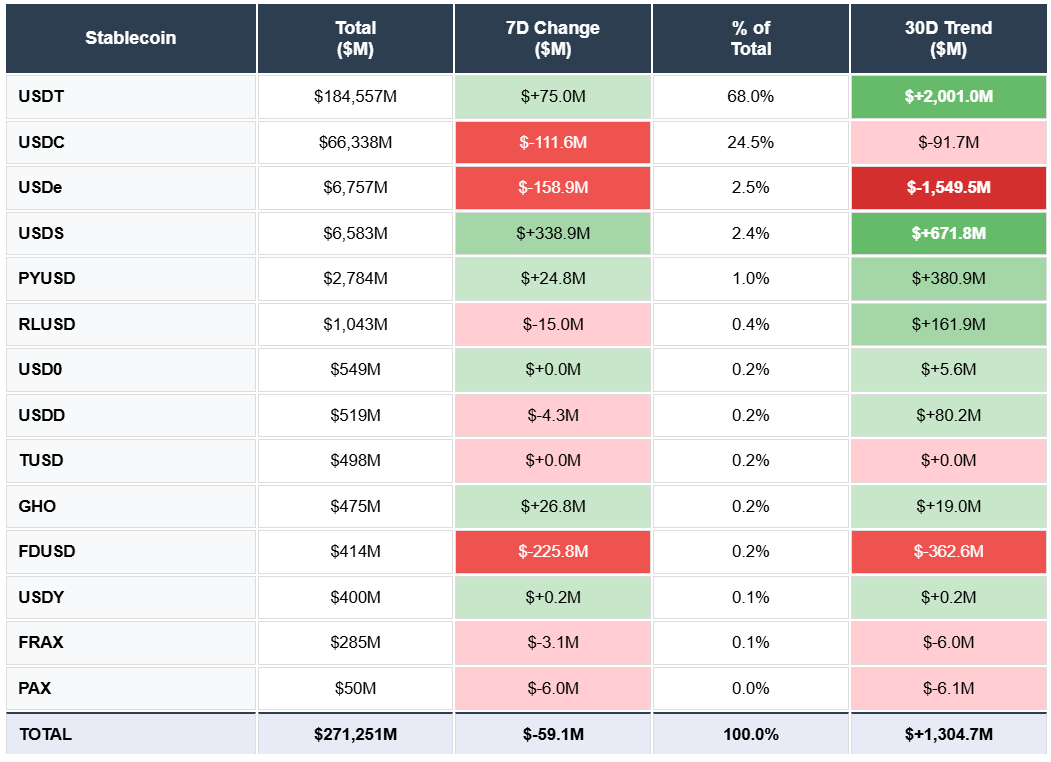Select the total 7D change -59.1M cell
This screenshot has width=1051, height=762.
[x=552, y=733]
